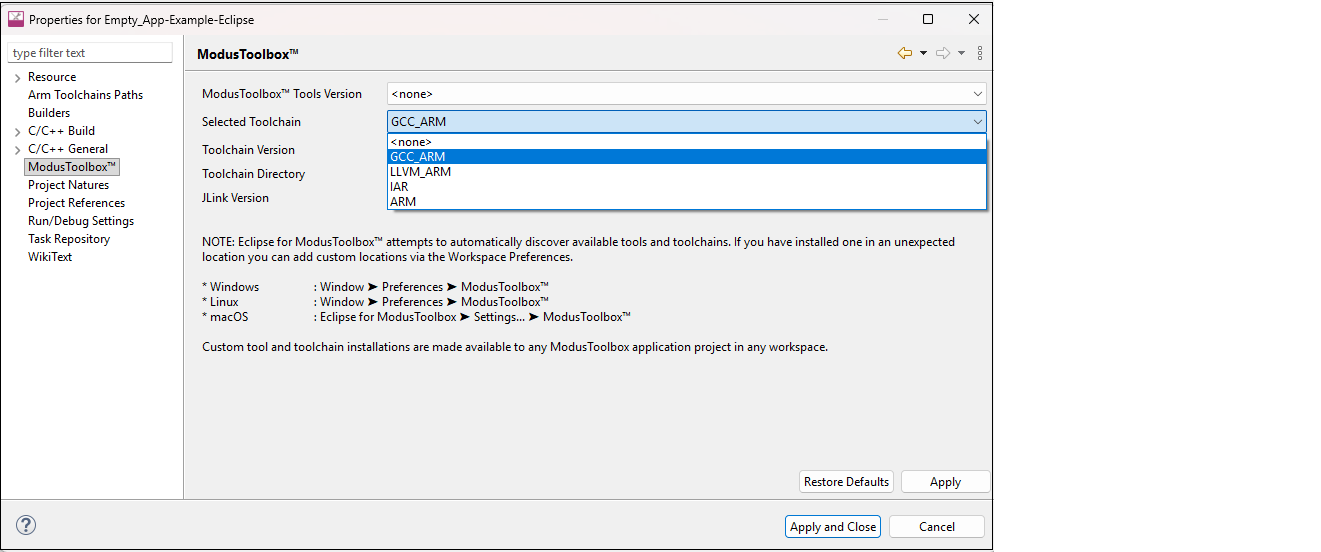
Task: Click the Properties window title icon
Action: pyautogui.click(x=16, y=19)
